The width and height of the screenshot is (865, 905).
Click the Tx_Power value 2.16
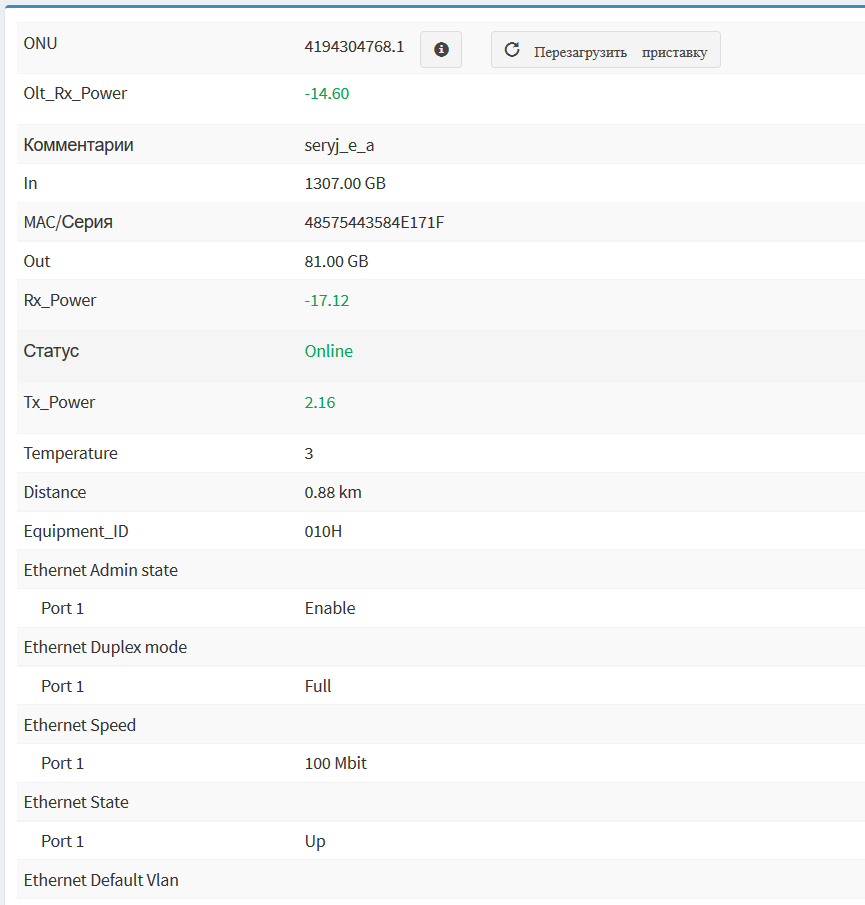click(320, 403)
